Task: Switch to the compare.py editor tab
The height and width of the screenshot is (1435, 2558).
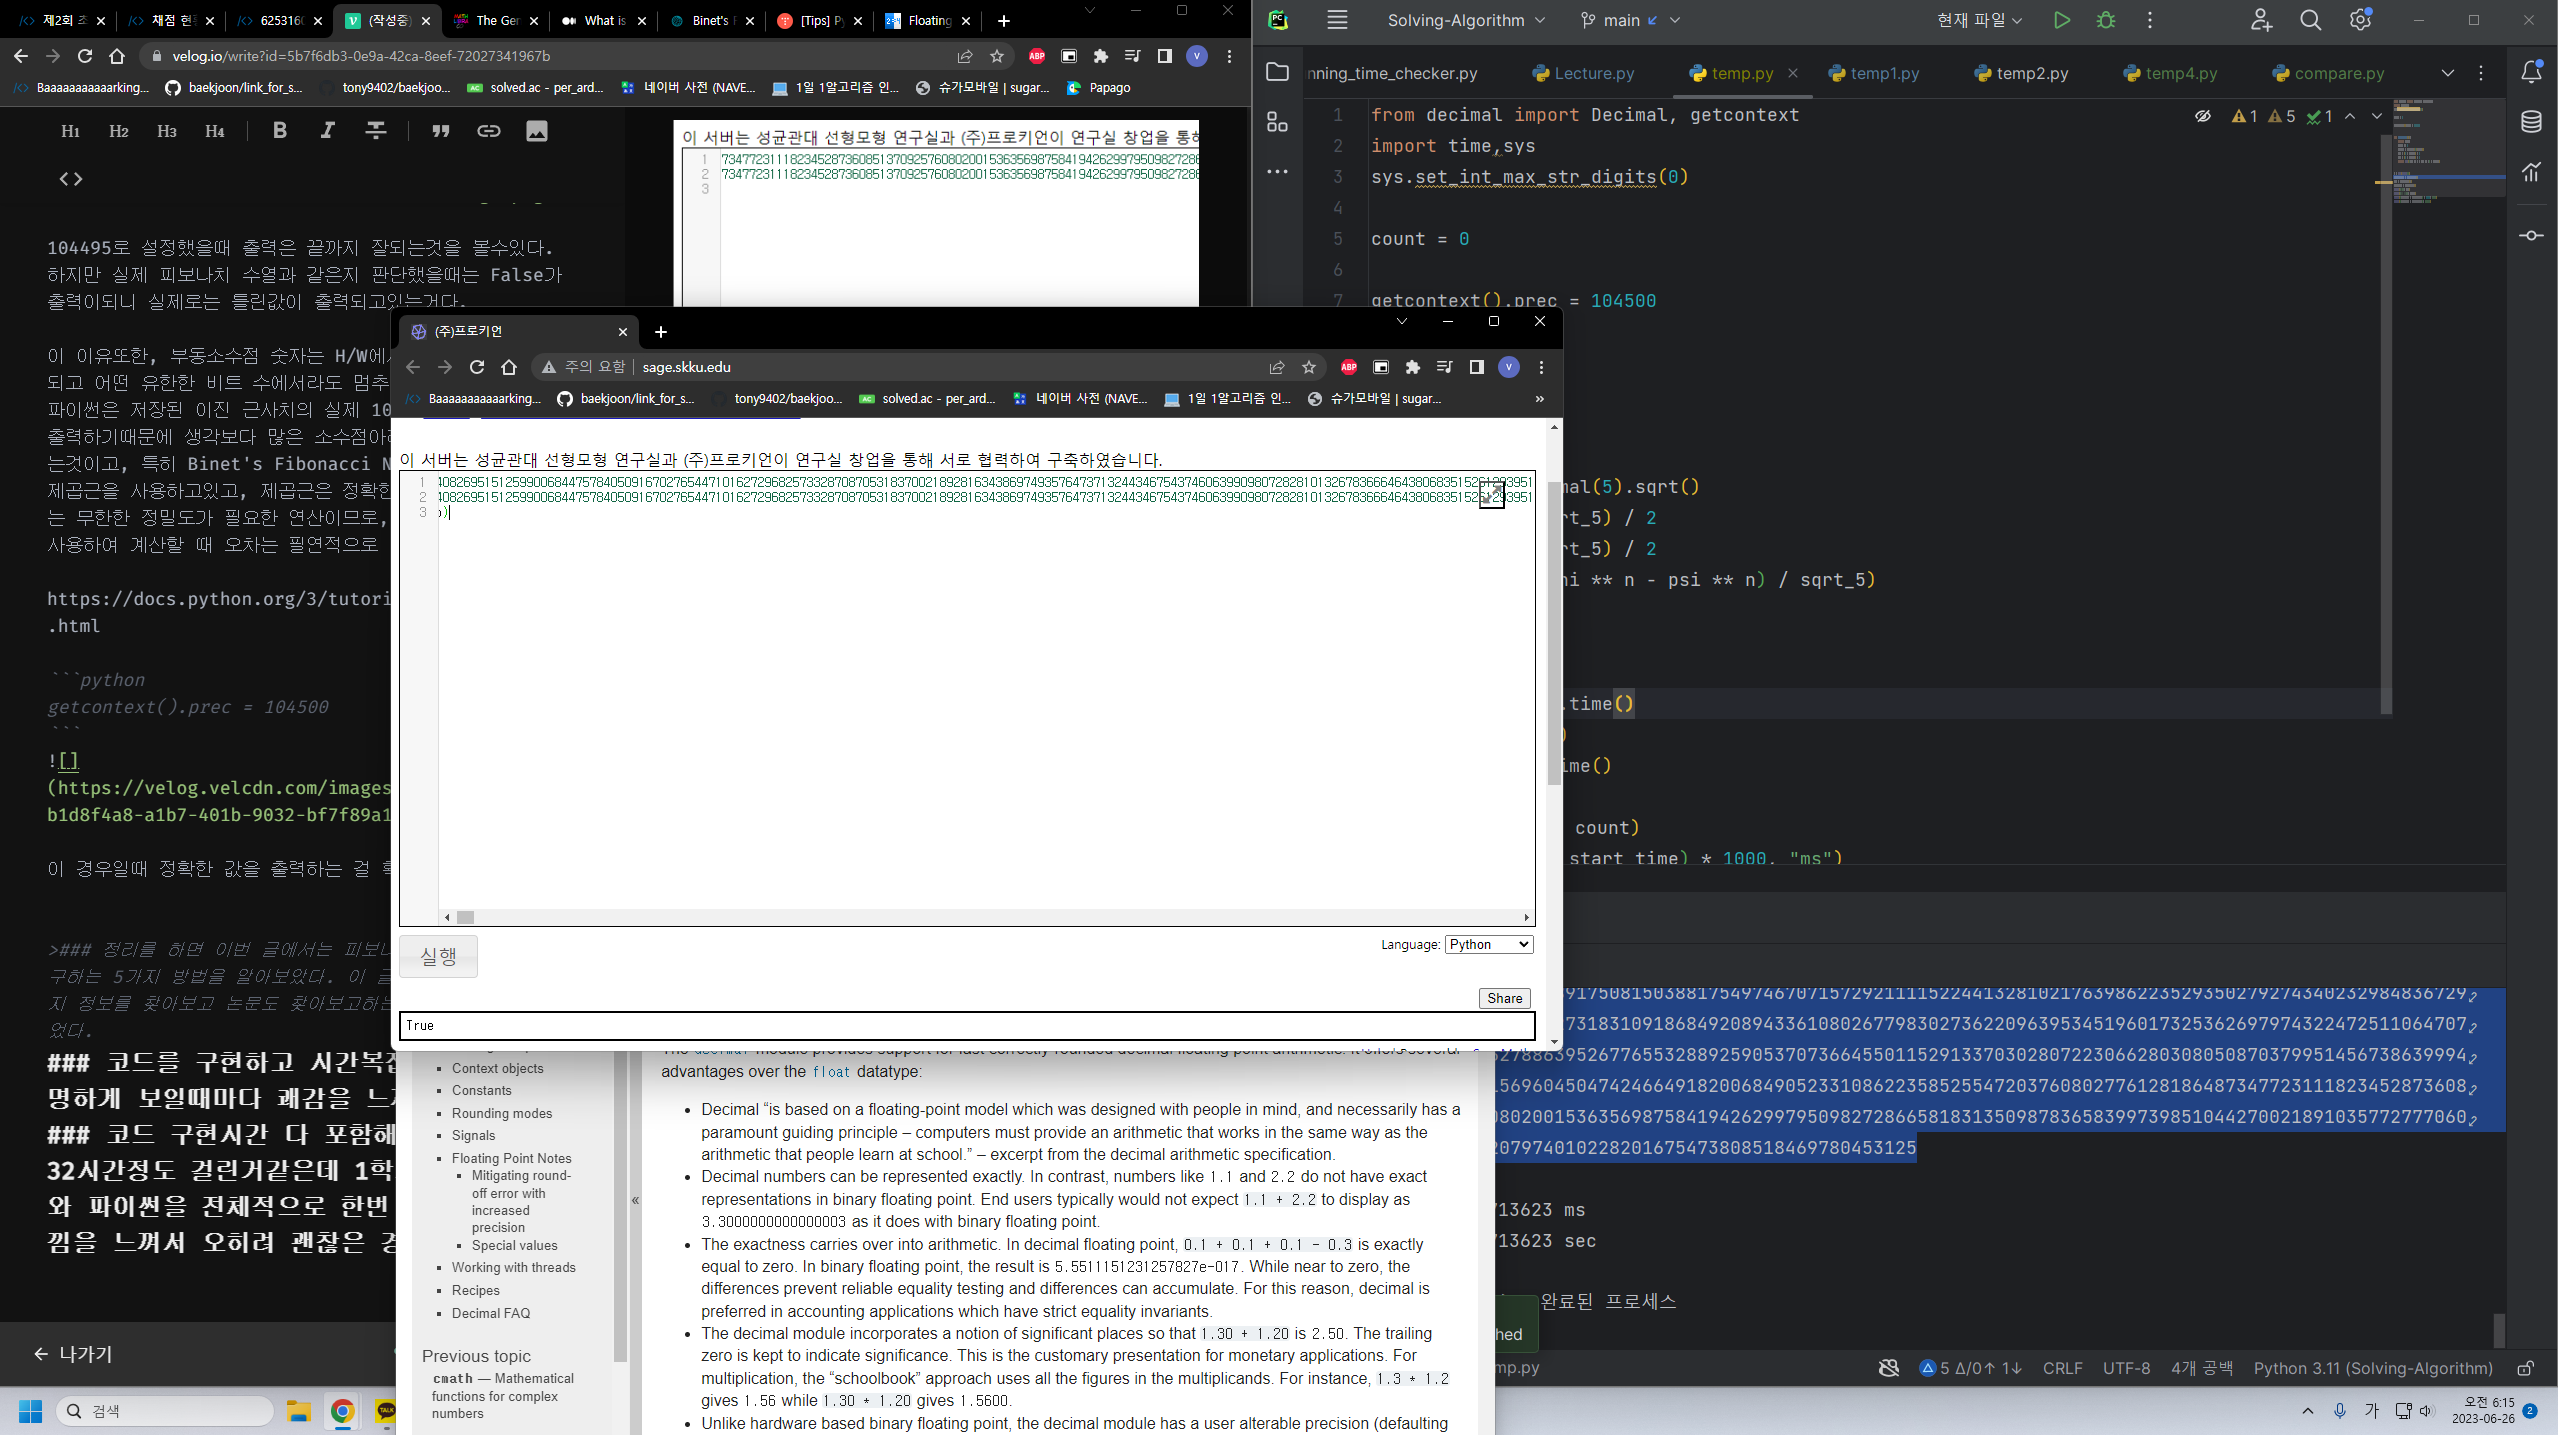Action: click(x=2338, y=73)
